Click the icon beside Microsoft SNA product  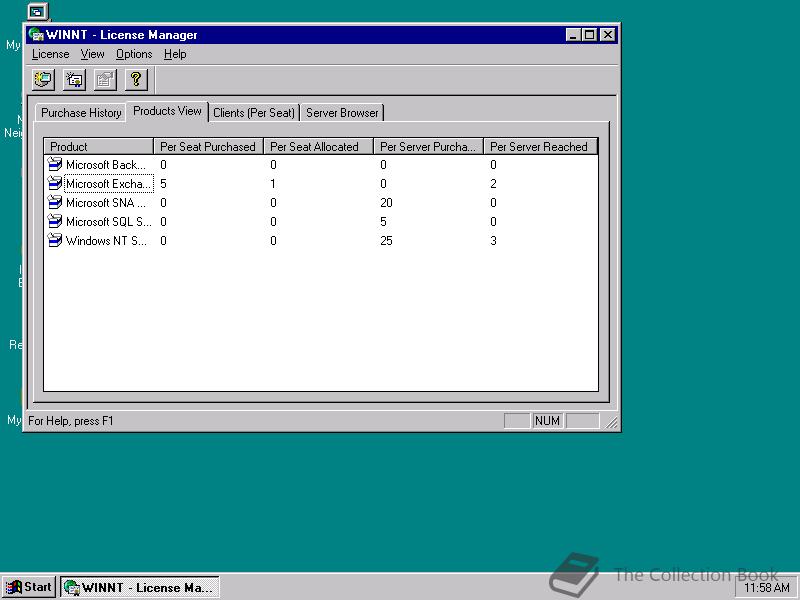click(55, 203)
